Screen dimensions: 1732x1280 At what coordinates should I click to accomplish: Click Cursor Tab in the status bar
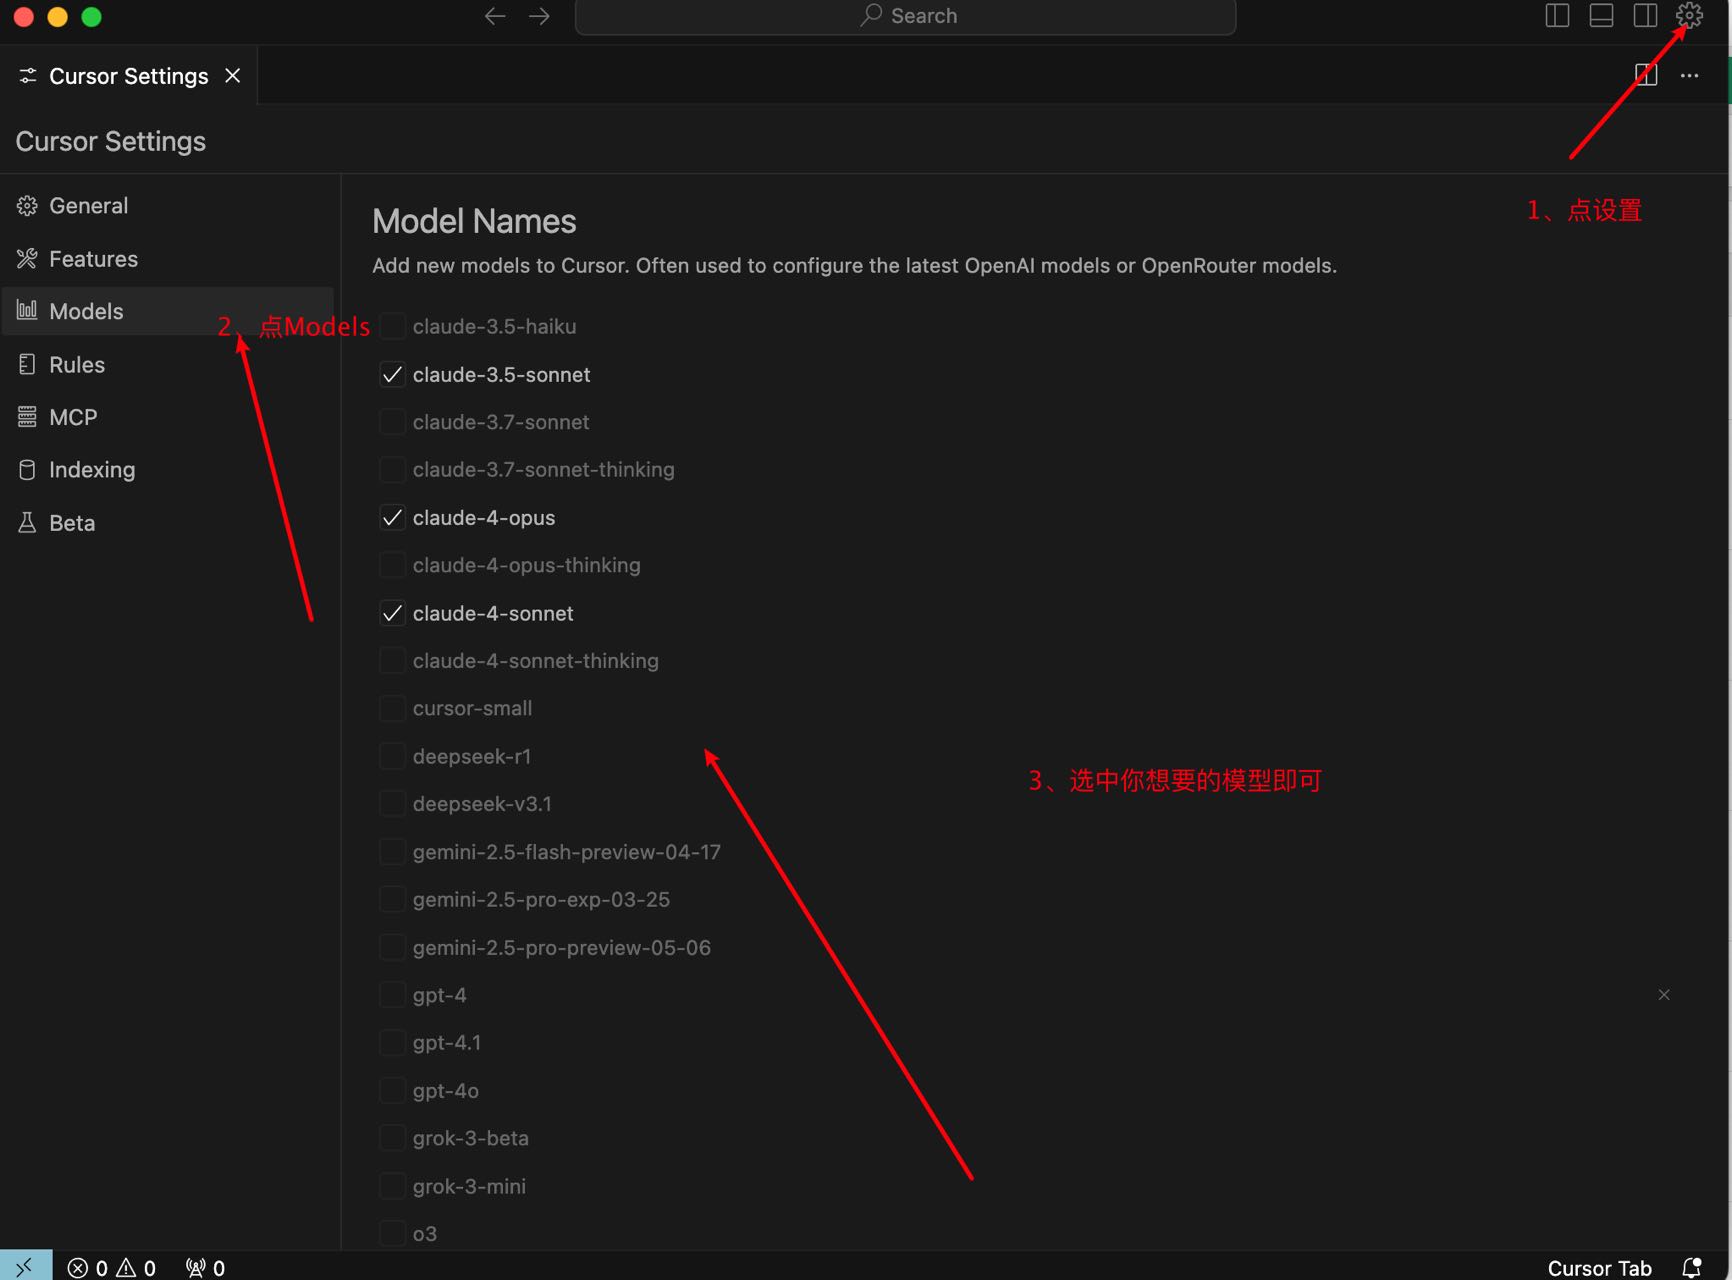point(1599,1268)
